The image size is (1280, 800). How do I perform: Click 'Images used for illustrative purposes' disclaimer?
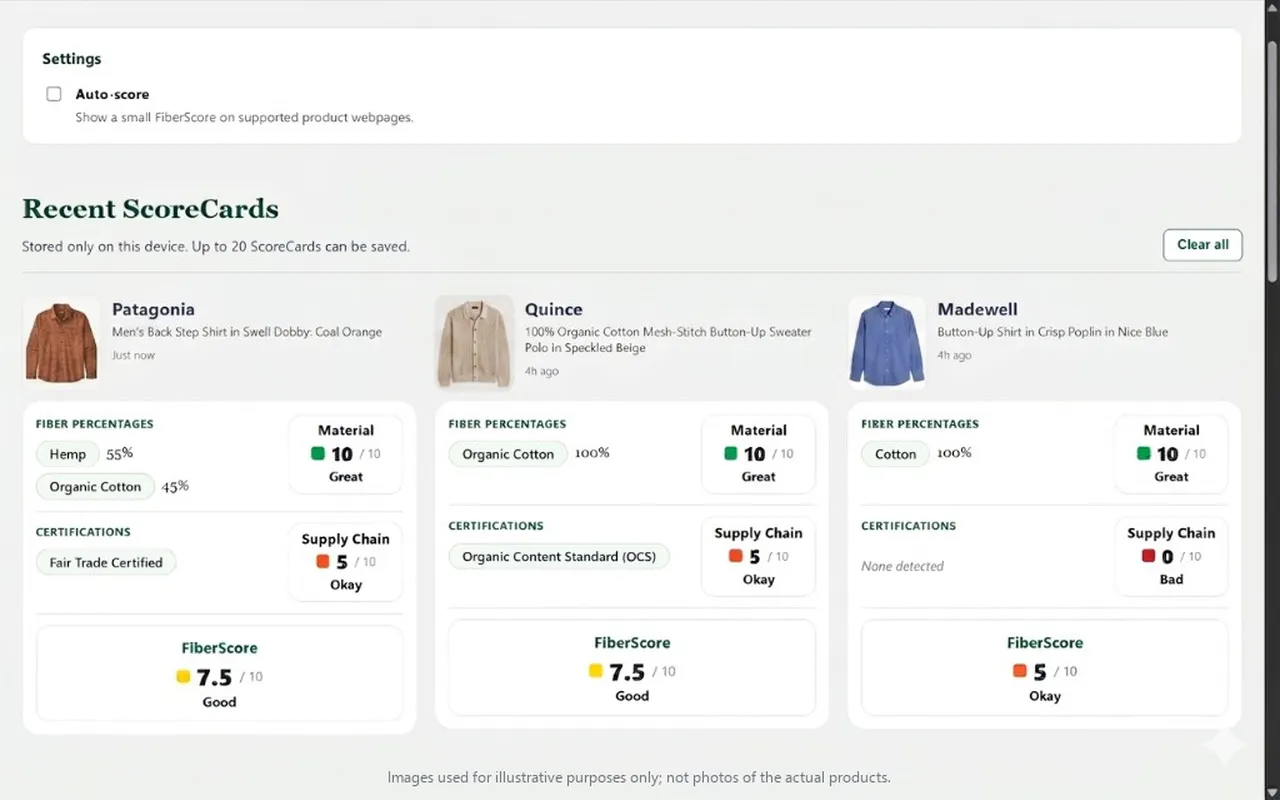tap(639, 777)
